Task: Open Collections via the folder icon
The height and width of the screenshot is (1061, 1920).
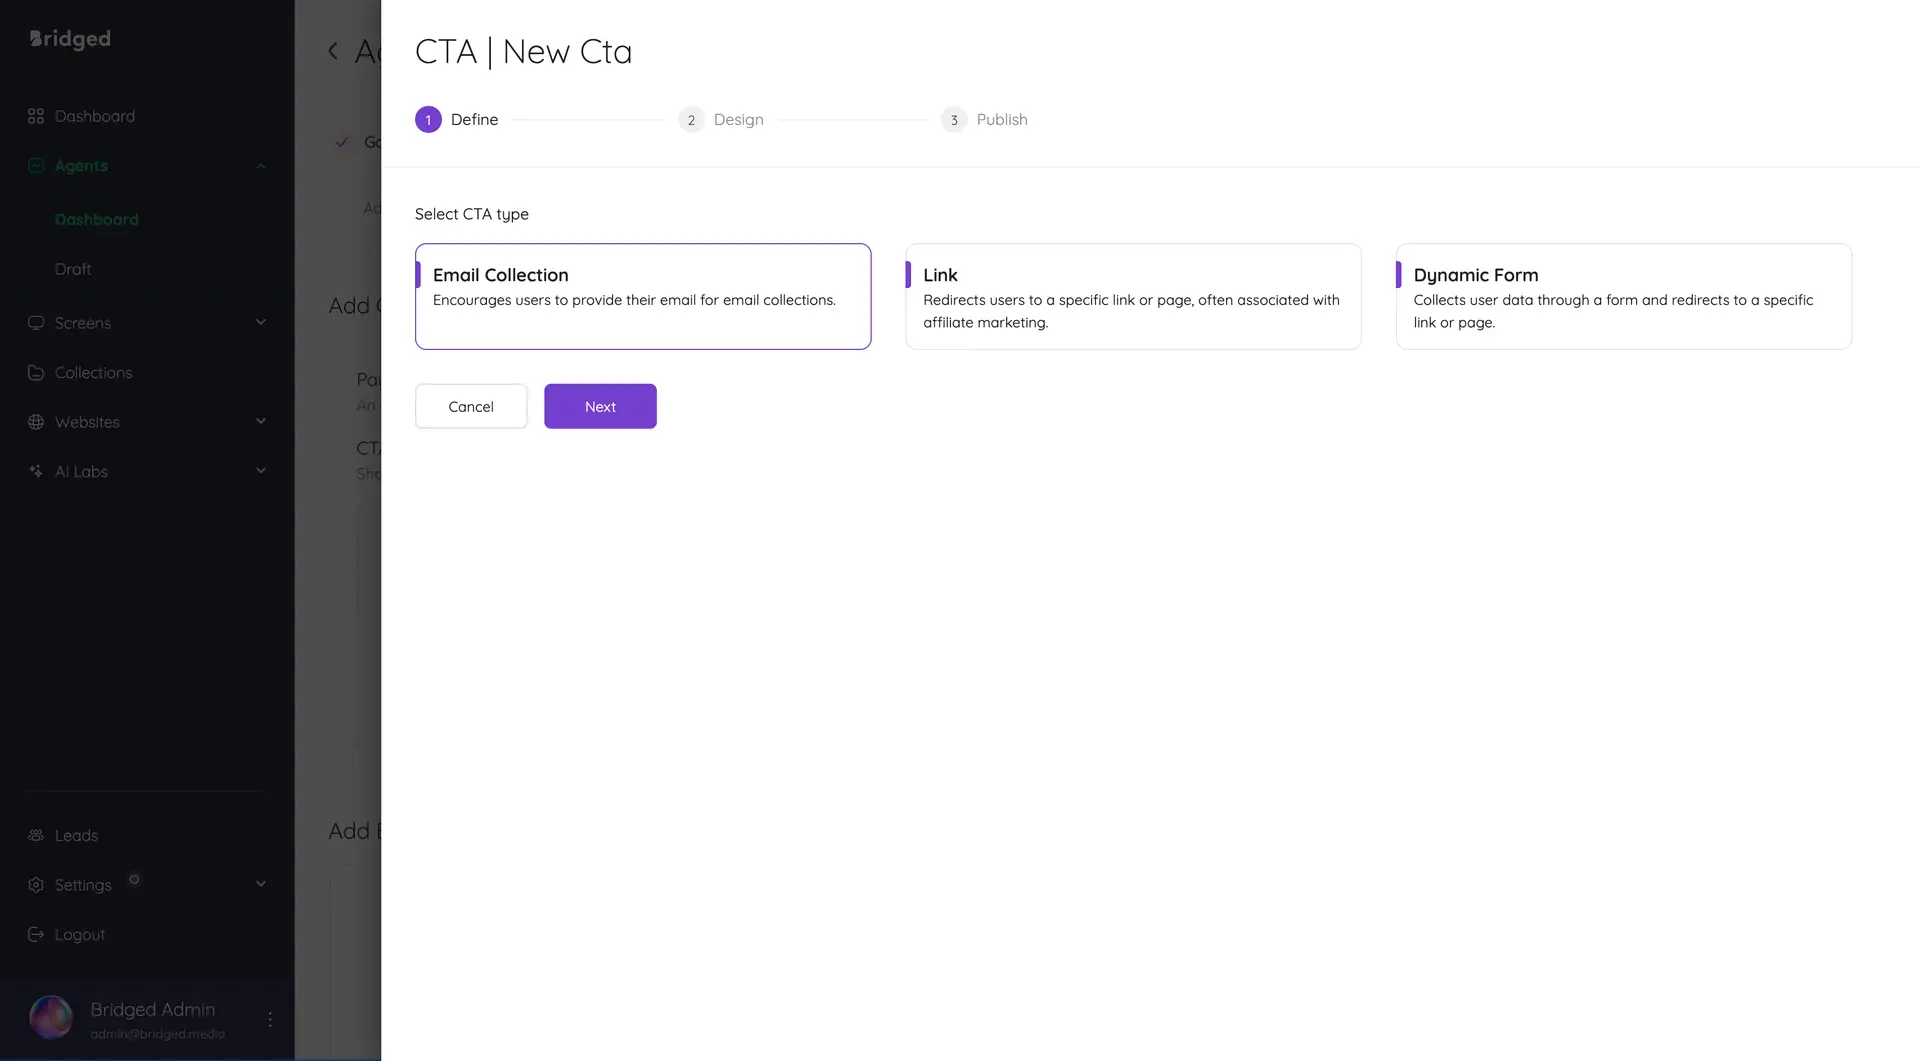Action: 36,372
